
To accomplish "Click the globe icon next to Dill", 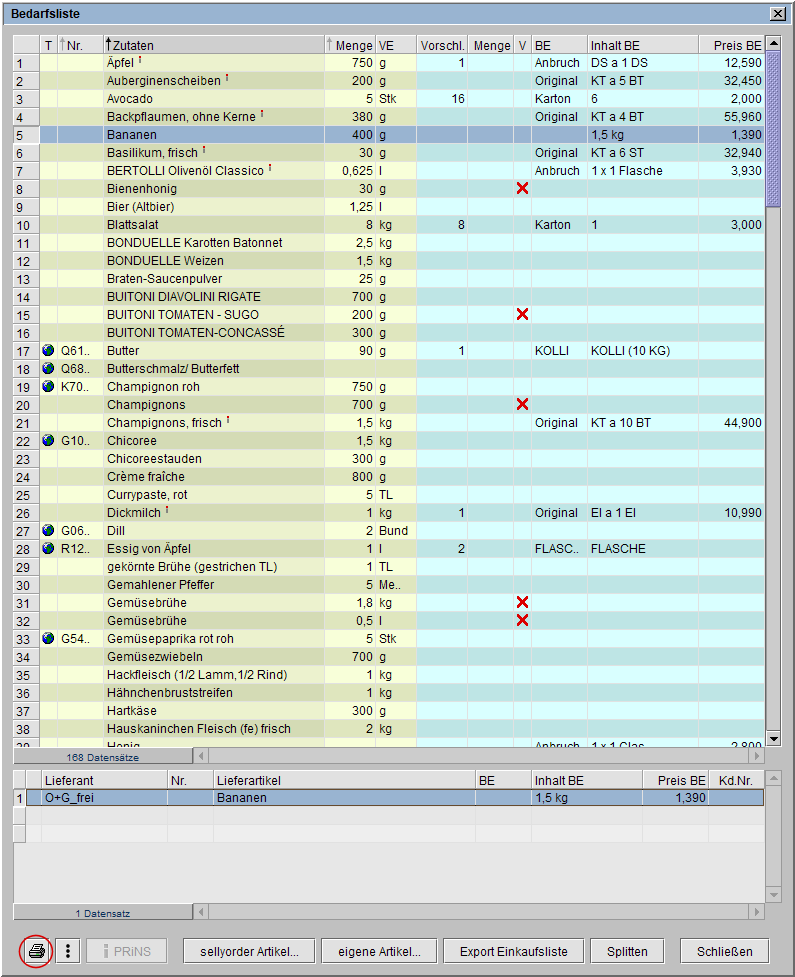I will point(48,531).
